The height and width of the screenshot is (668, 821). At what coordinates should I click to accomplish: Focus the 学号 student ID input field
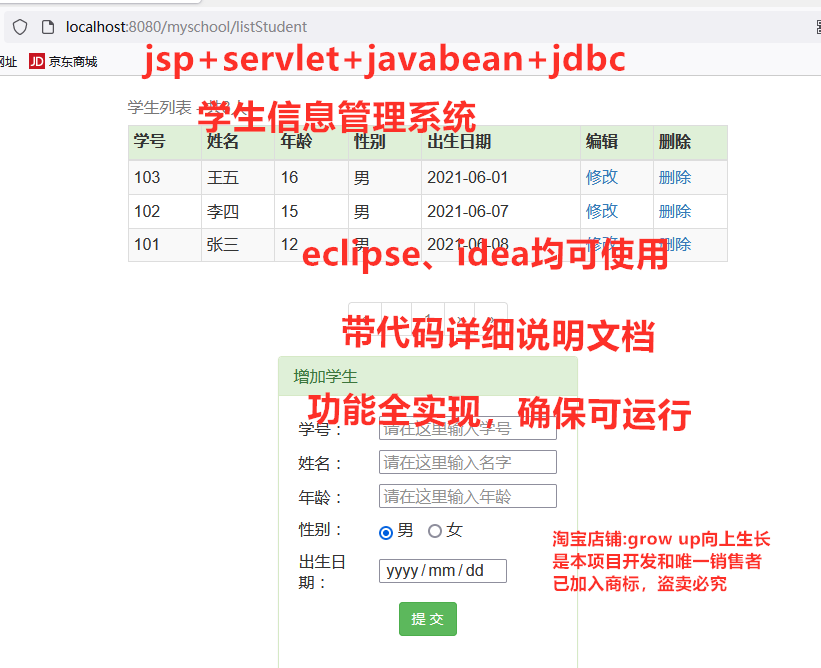coord(467,429)
